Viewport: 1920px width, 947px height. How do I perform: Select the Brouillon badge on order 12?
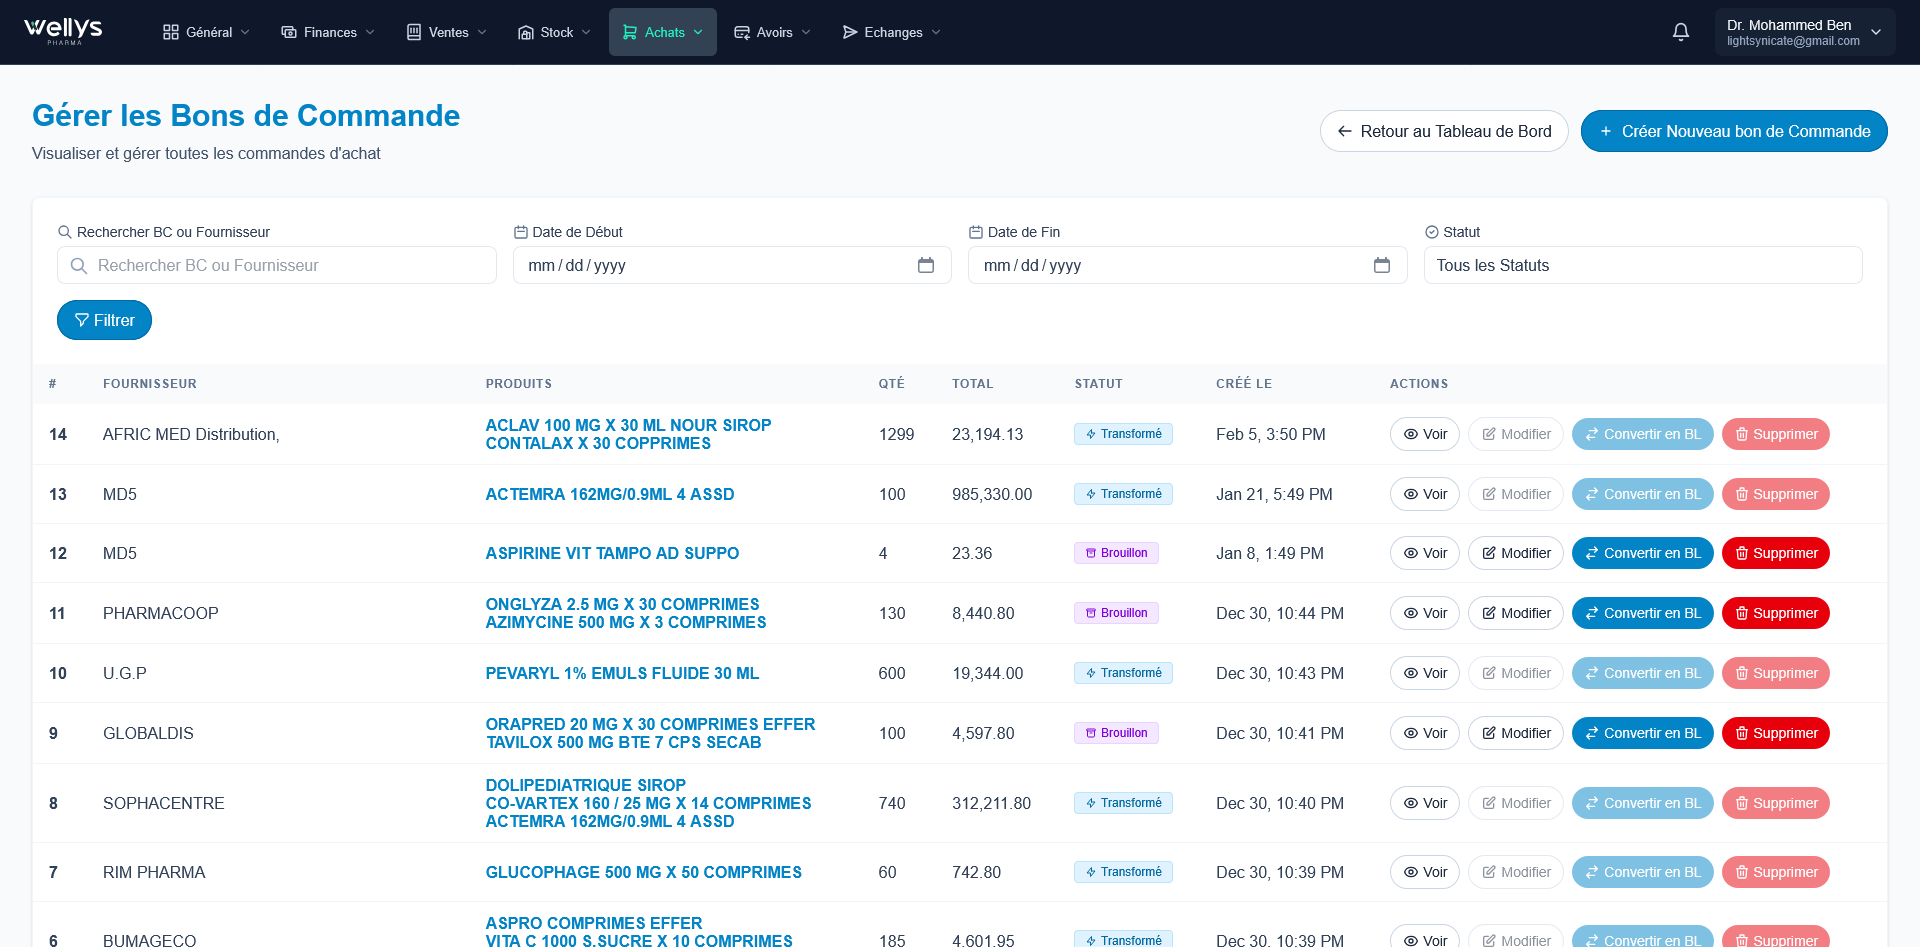(1116, 553)
